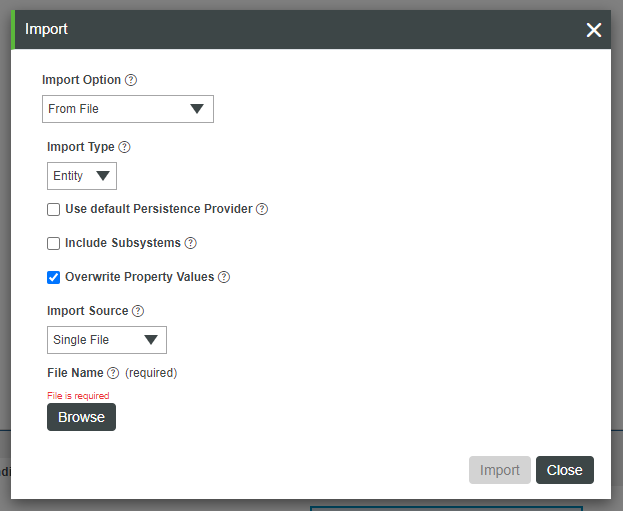The width and height of the screenshot is (623, 511).
Task: Click the Import Source help icon
Action: coord(138,311)
